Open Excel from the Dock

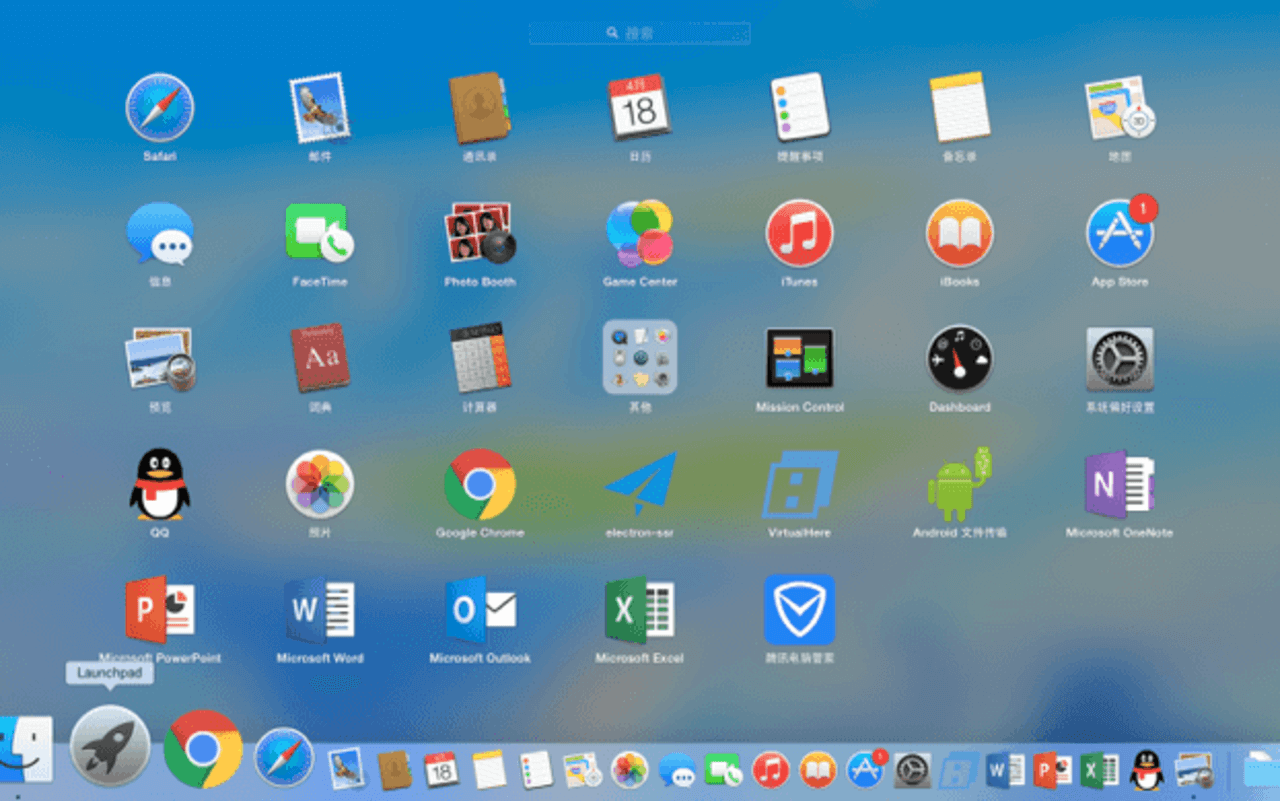(x=1099, y=770)
